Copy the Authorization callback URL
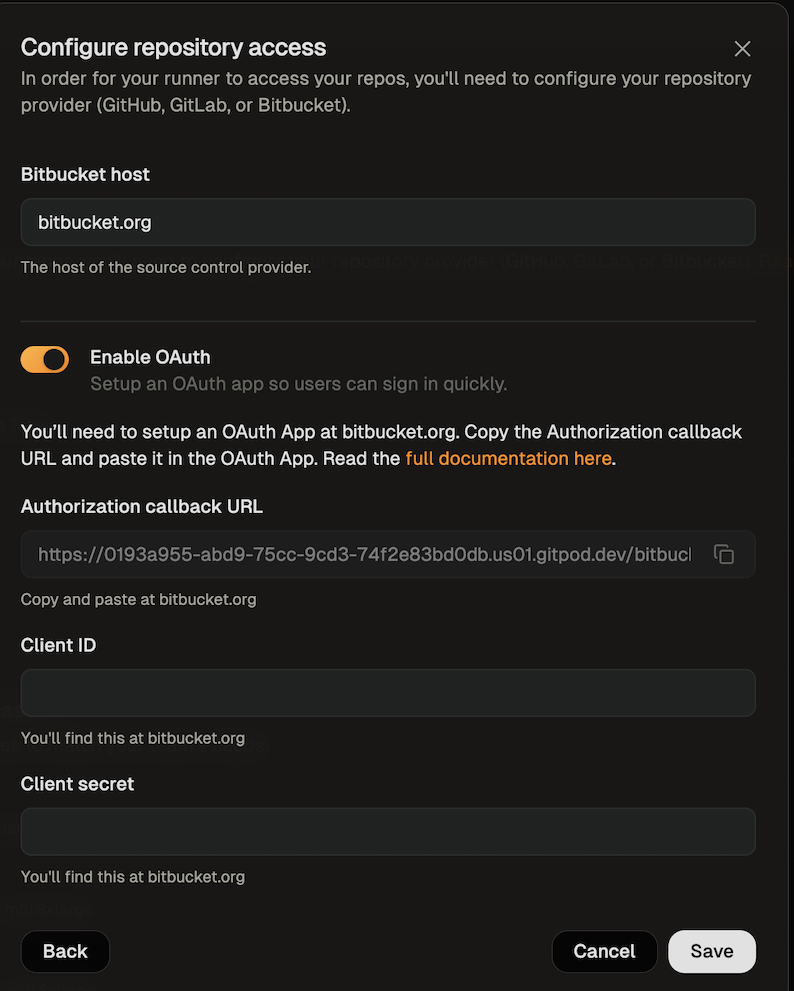 [x=724, y=554]
